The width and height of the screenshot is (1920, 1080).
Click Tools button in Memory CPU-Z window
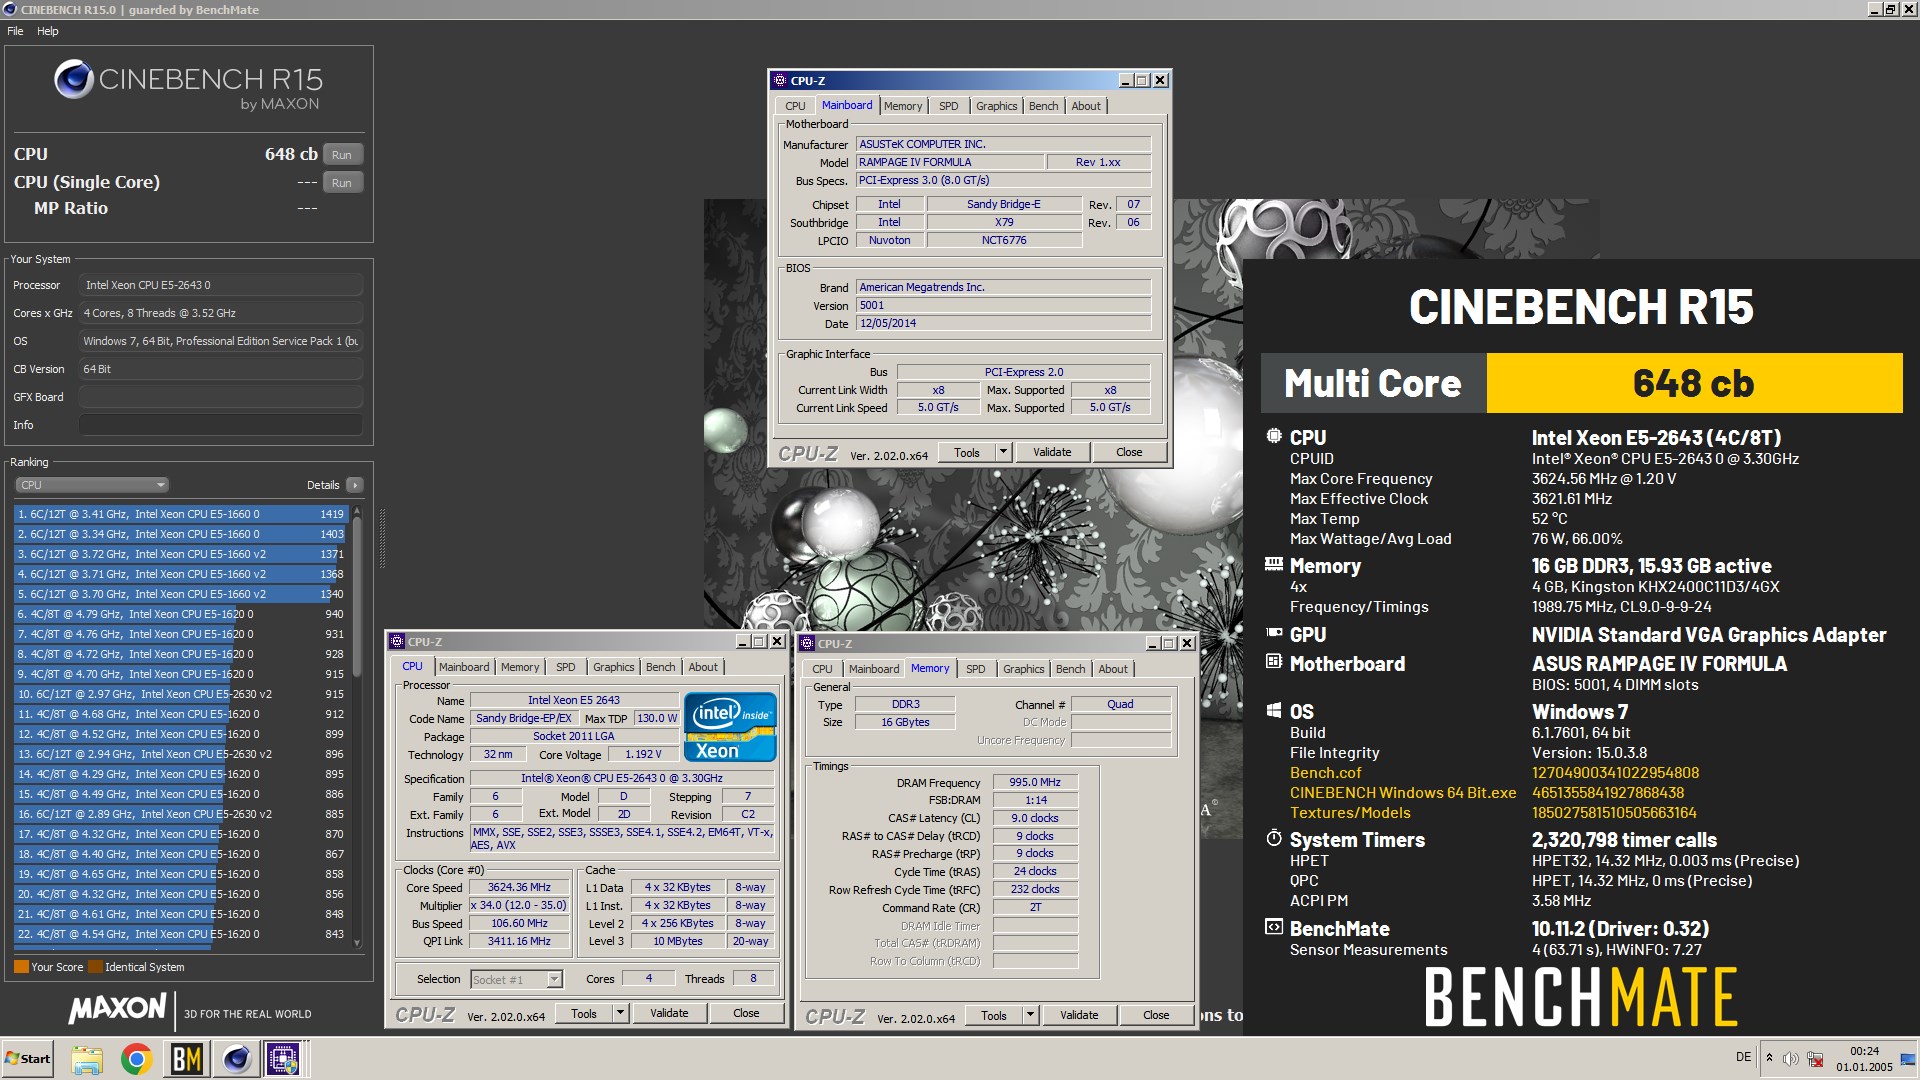click(x=994, y=1016)
